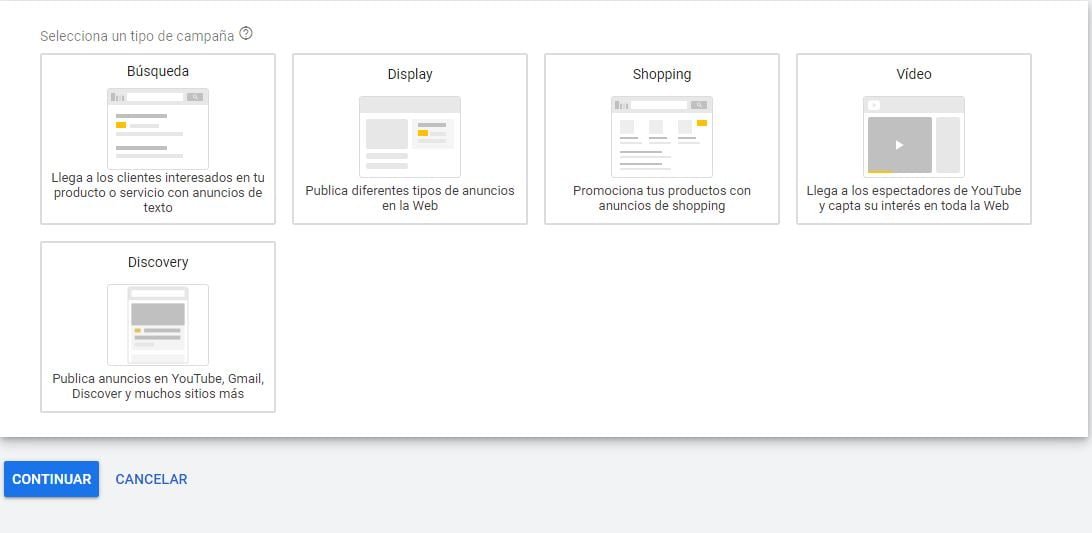
Task: Click the help icon beside campaign type heading
Action: pos(246,34)
